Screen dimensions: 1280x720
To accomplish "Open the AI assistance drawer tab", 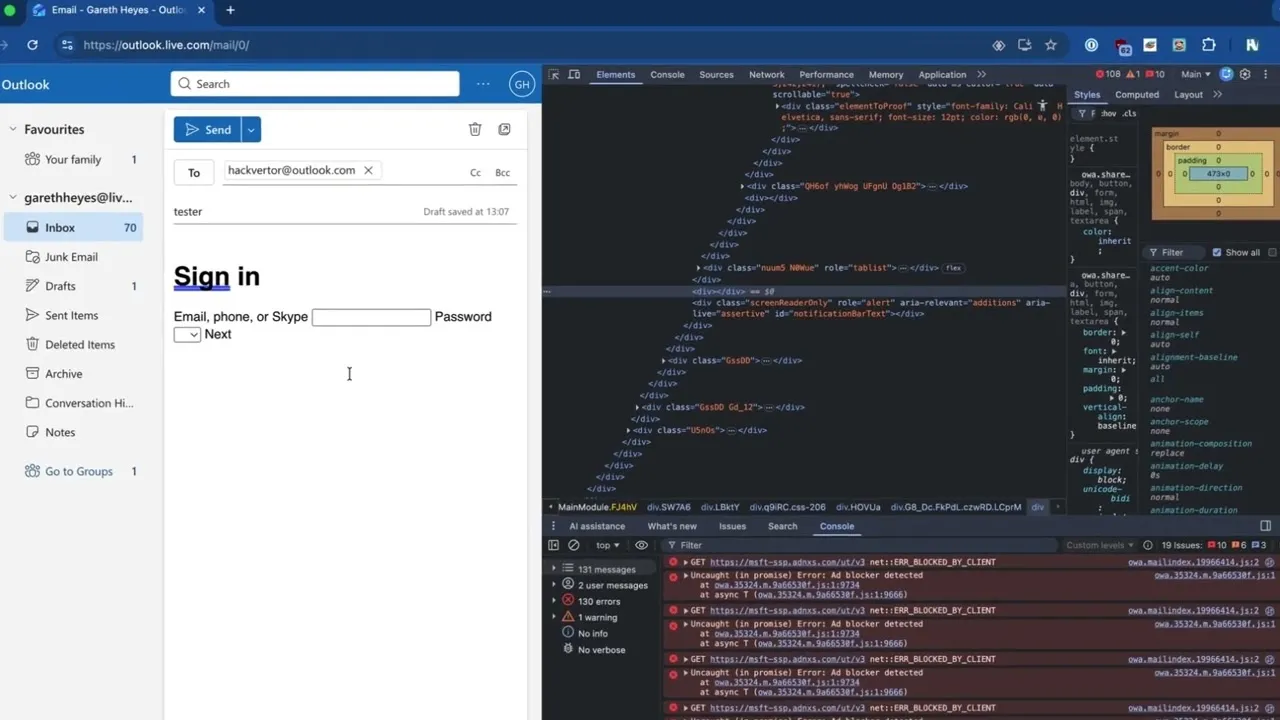I will (597, 526).
